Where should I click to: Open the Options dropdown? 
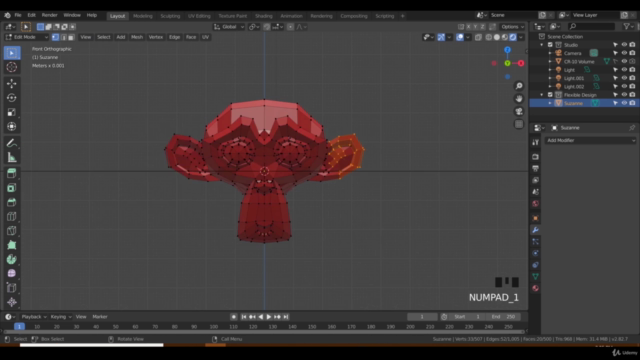pyautogui.click(x=512, y=27)
